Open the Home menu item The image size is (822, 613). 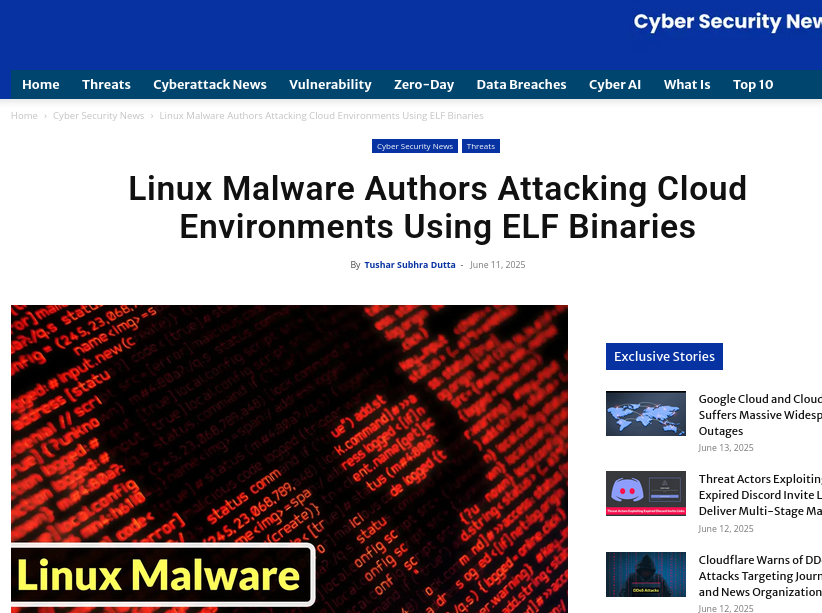pyautogui.click(x=40, y=84)
